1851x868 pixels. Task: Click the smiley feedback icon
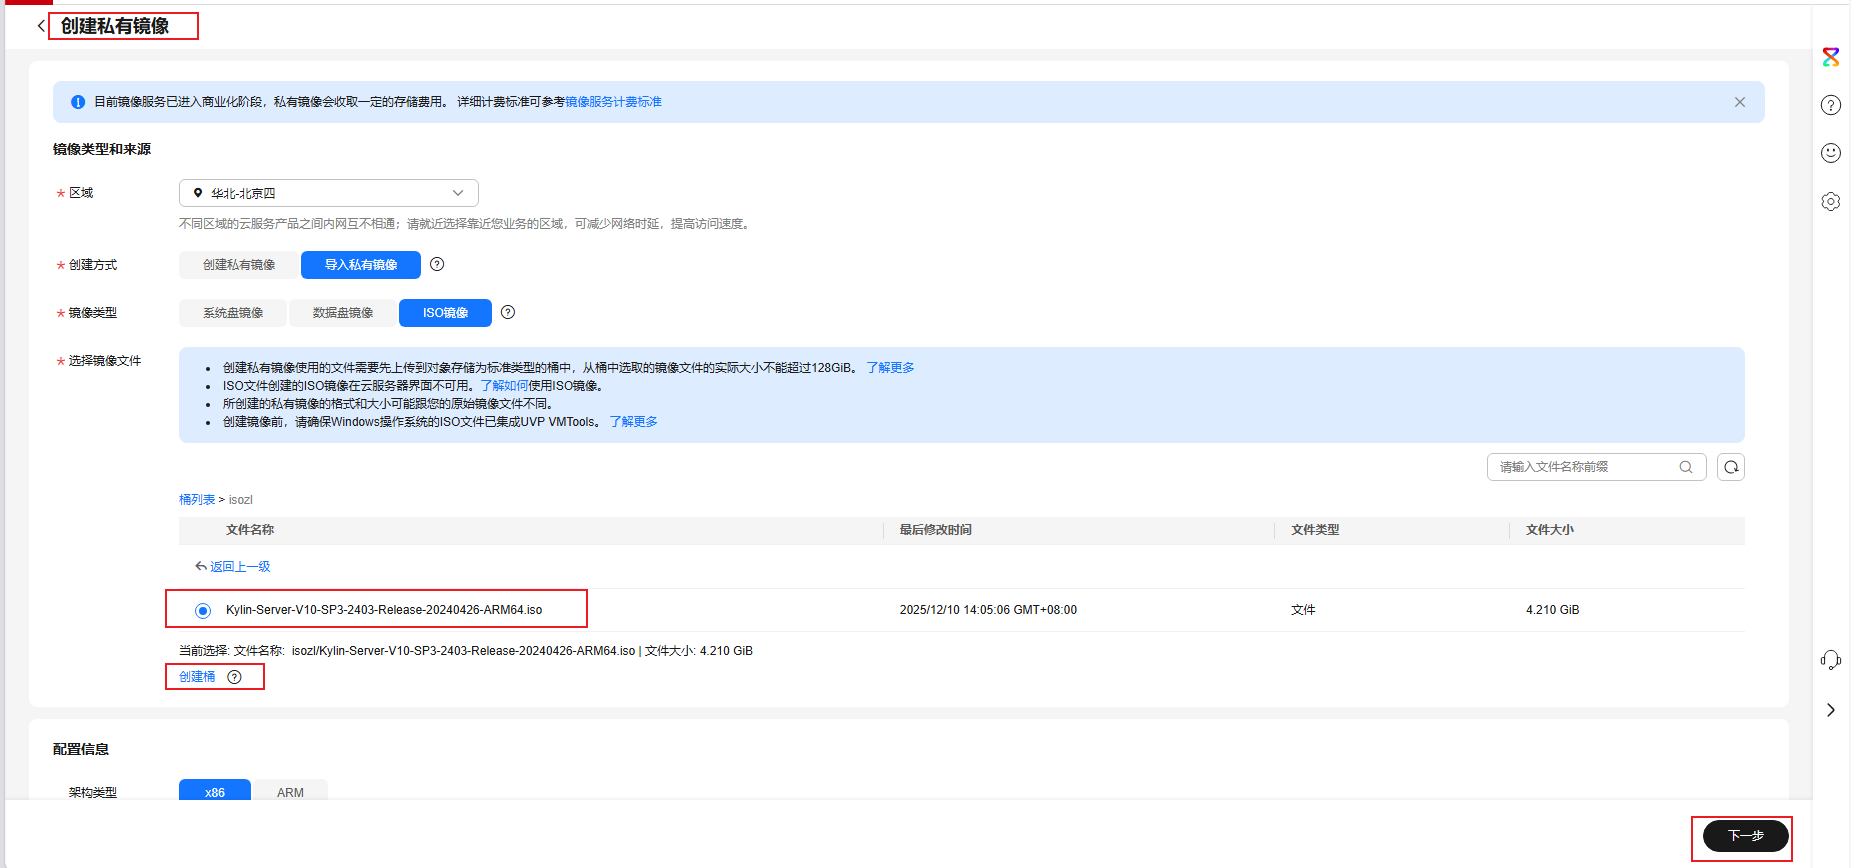(1830, 153)
